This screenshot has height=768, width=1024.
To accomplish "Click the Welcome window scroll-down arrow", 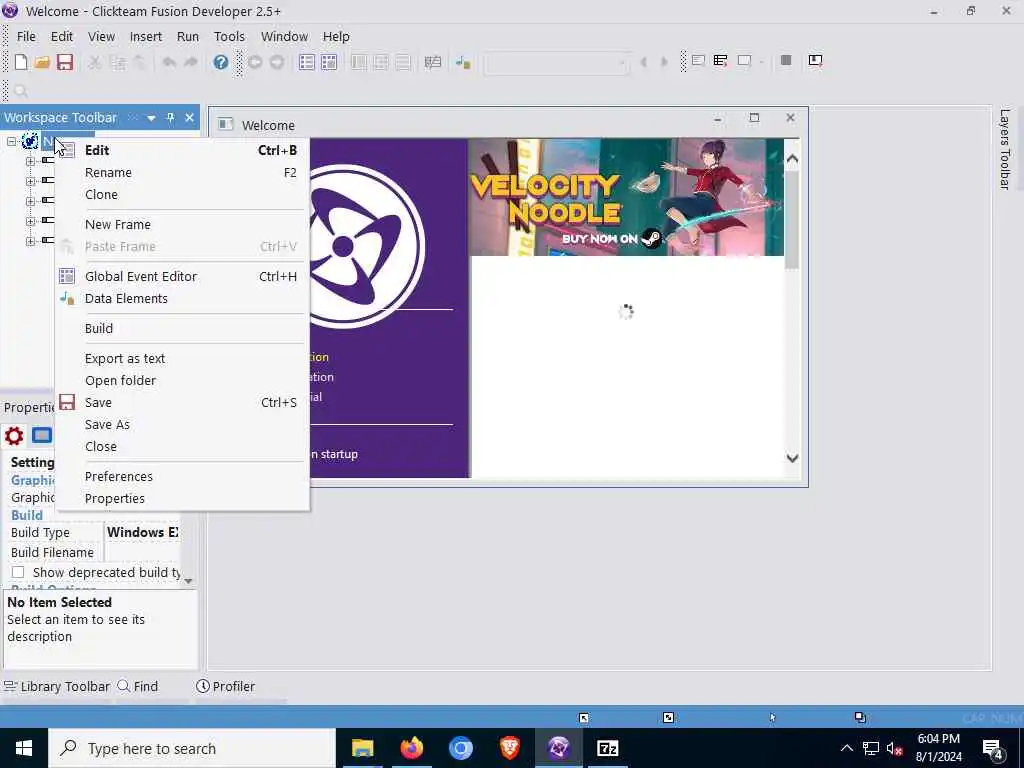I will pos(792,458).
